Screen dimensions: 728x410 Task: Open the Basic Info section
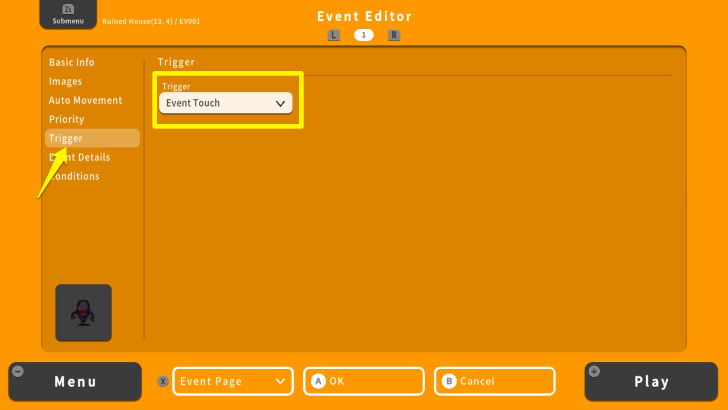(72, 62)
